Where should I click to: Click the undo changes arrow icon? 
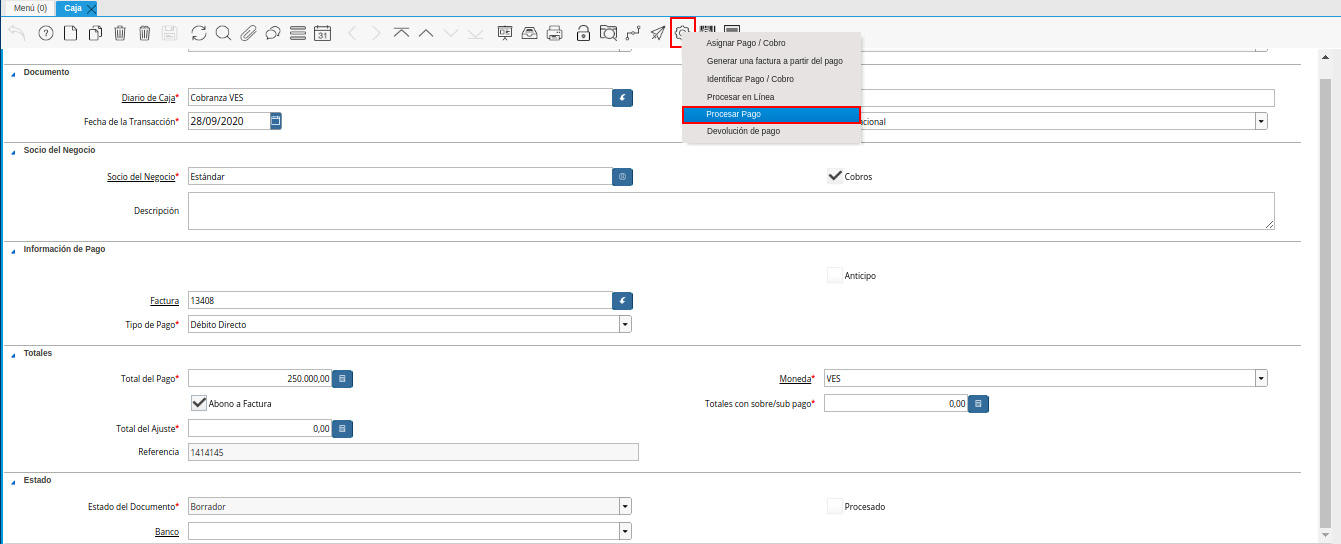point(17,33)
